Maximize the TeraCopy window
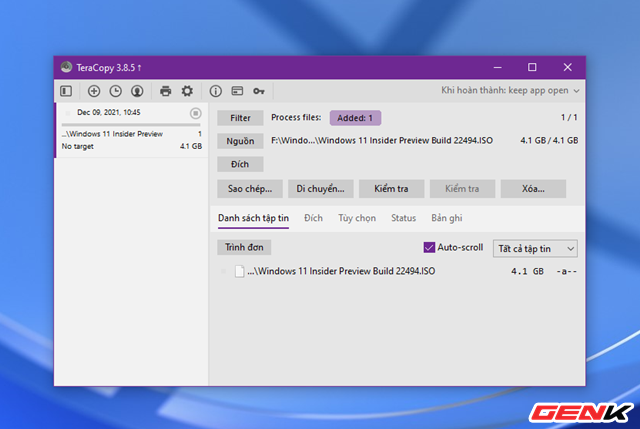 (532, 67)
